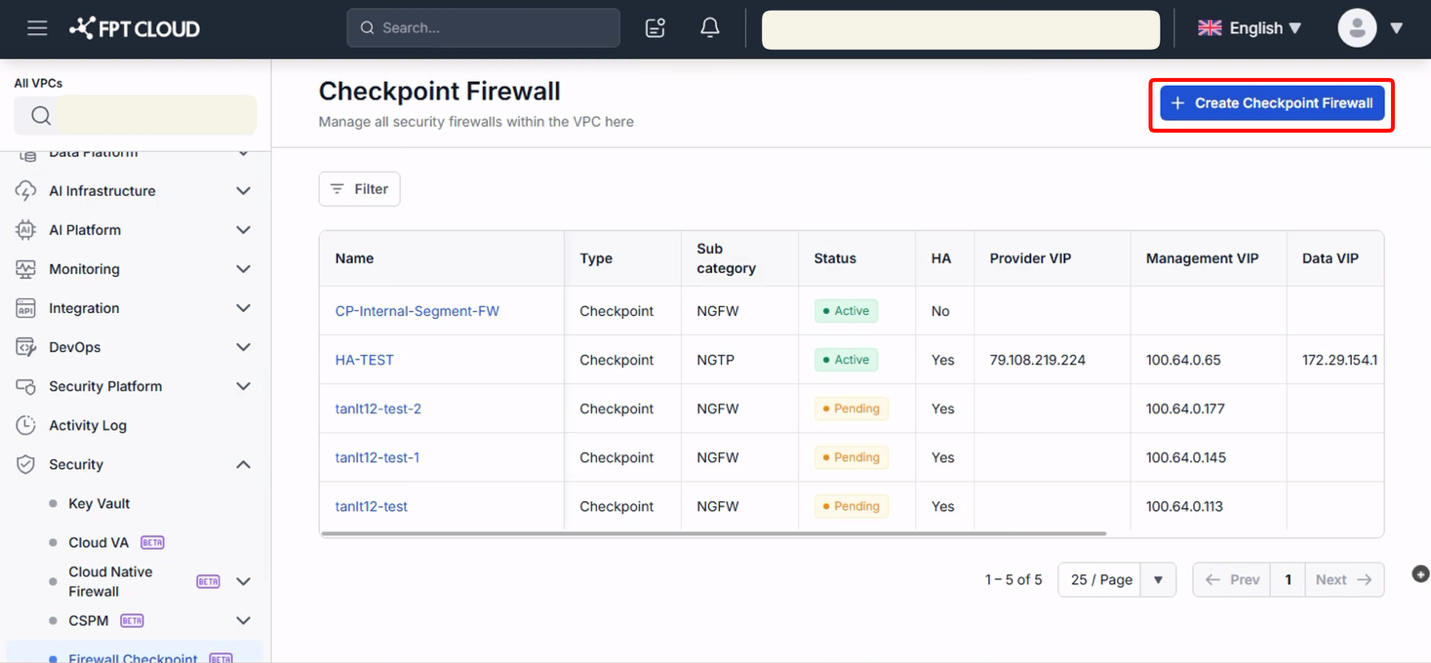Click the floating plus circle icon
Screen dimensions: 1431x663
pos(1420,574)
